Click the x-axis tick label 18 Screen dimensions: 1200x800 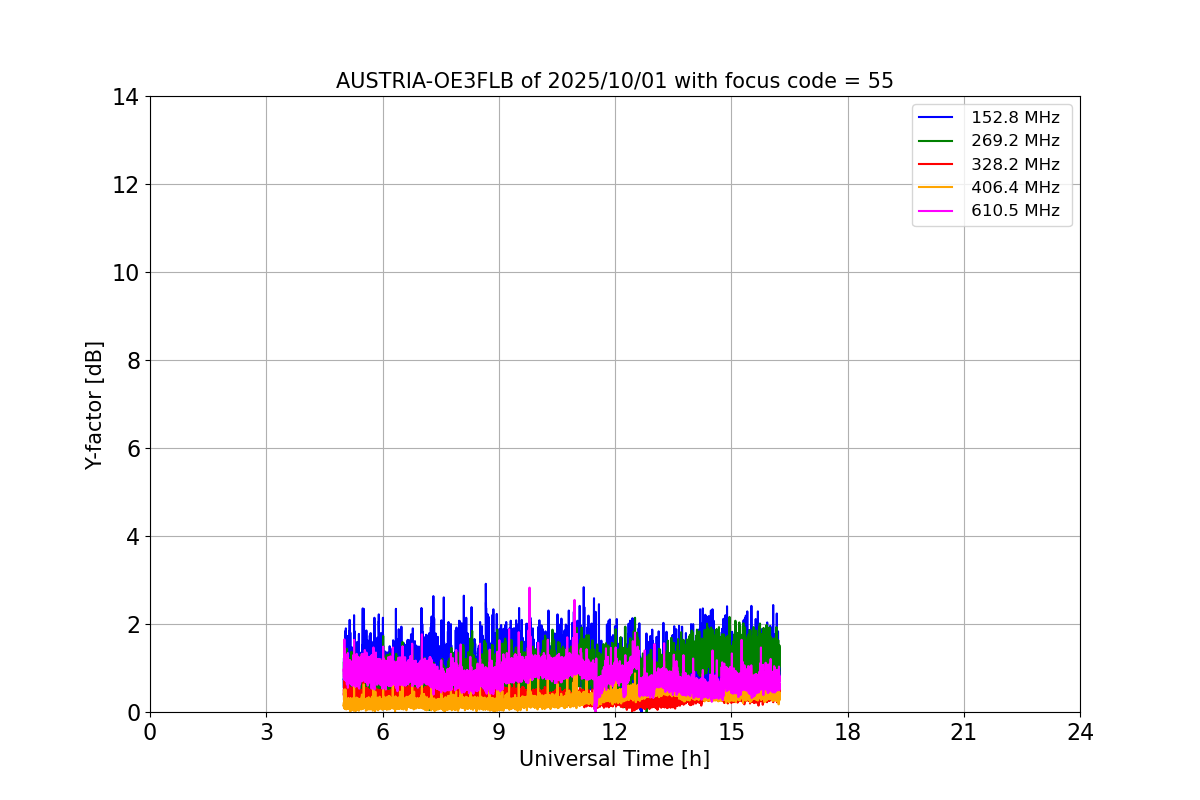click(848, 732)
